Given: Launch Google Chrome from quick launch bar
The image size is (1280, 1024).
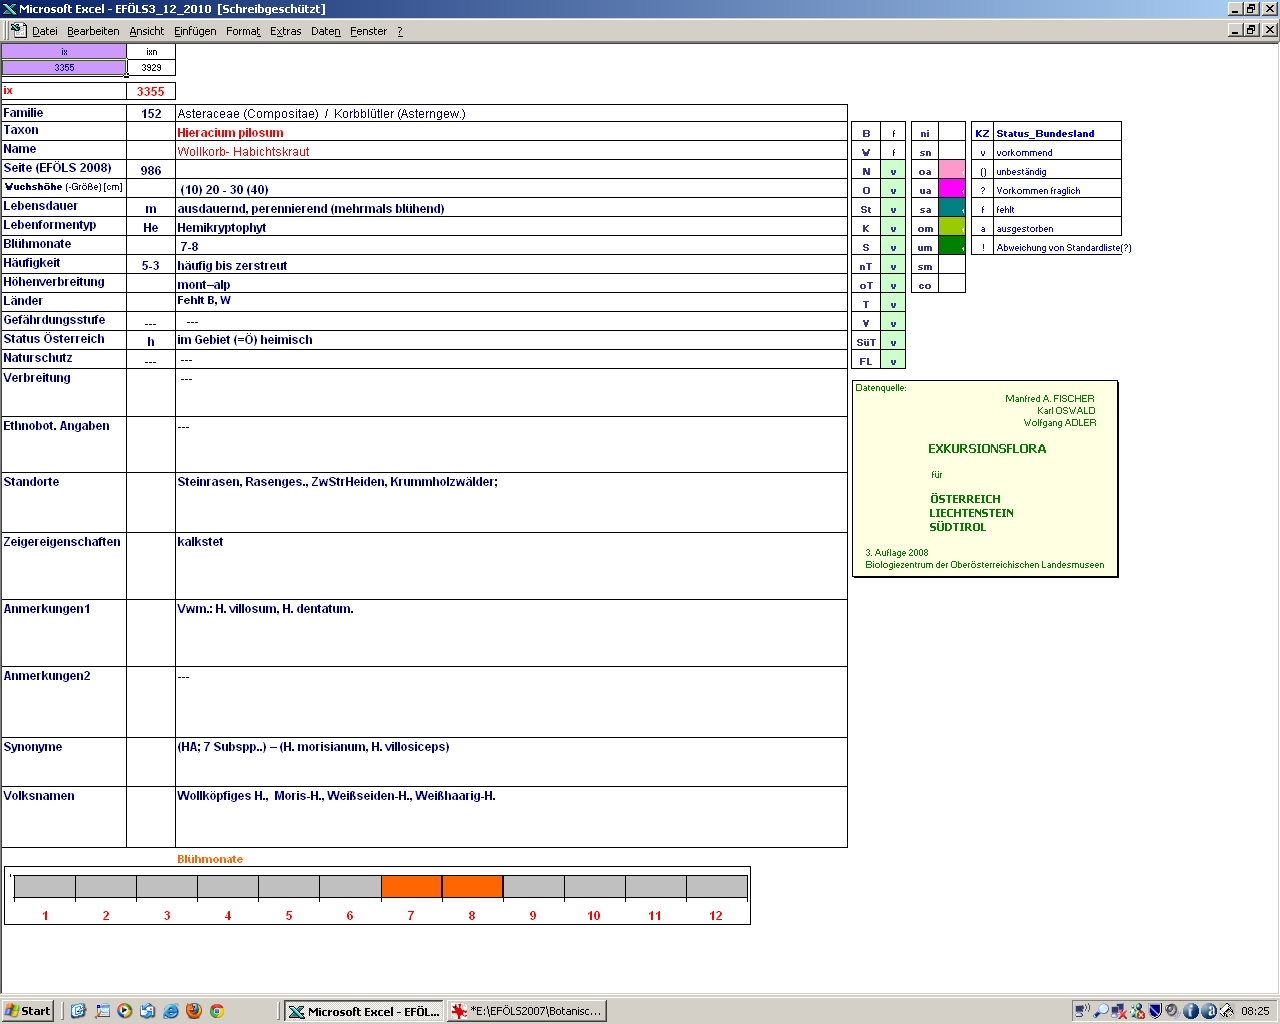Looking at the screenshot, I should pyautogui.click(x=216, y=1011).
